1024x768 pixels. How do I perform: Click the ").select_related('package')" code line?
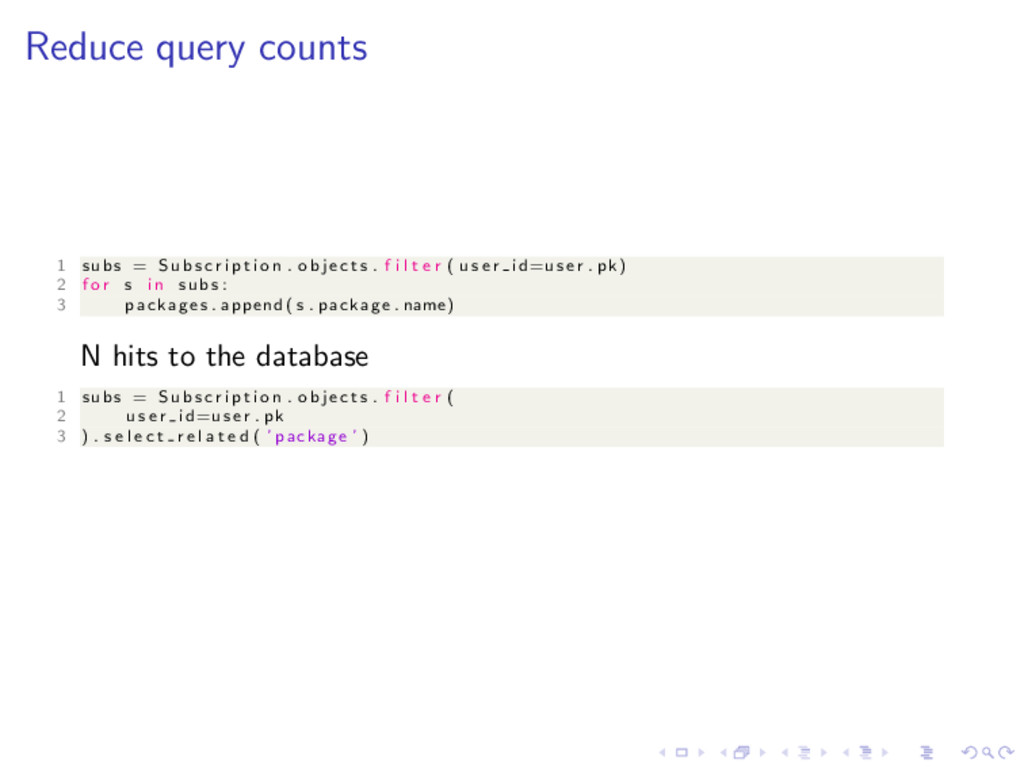point(225,436)
